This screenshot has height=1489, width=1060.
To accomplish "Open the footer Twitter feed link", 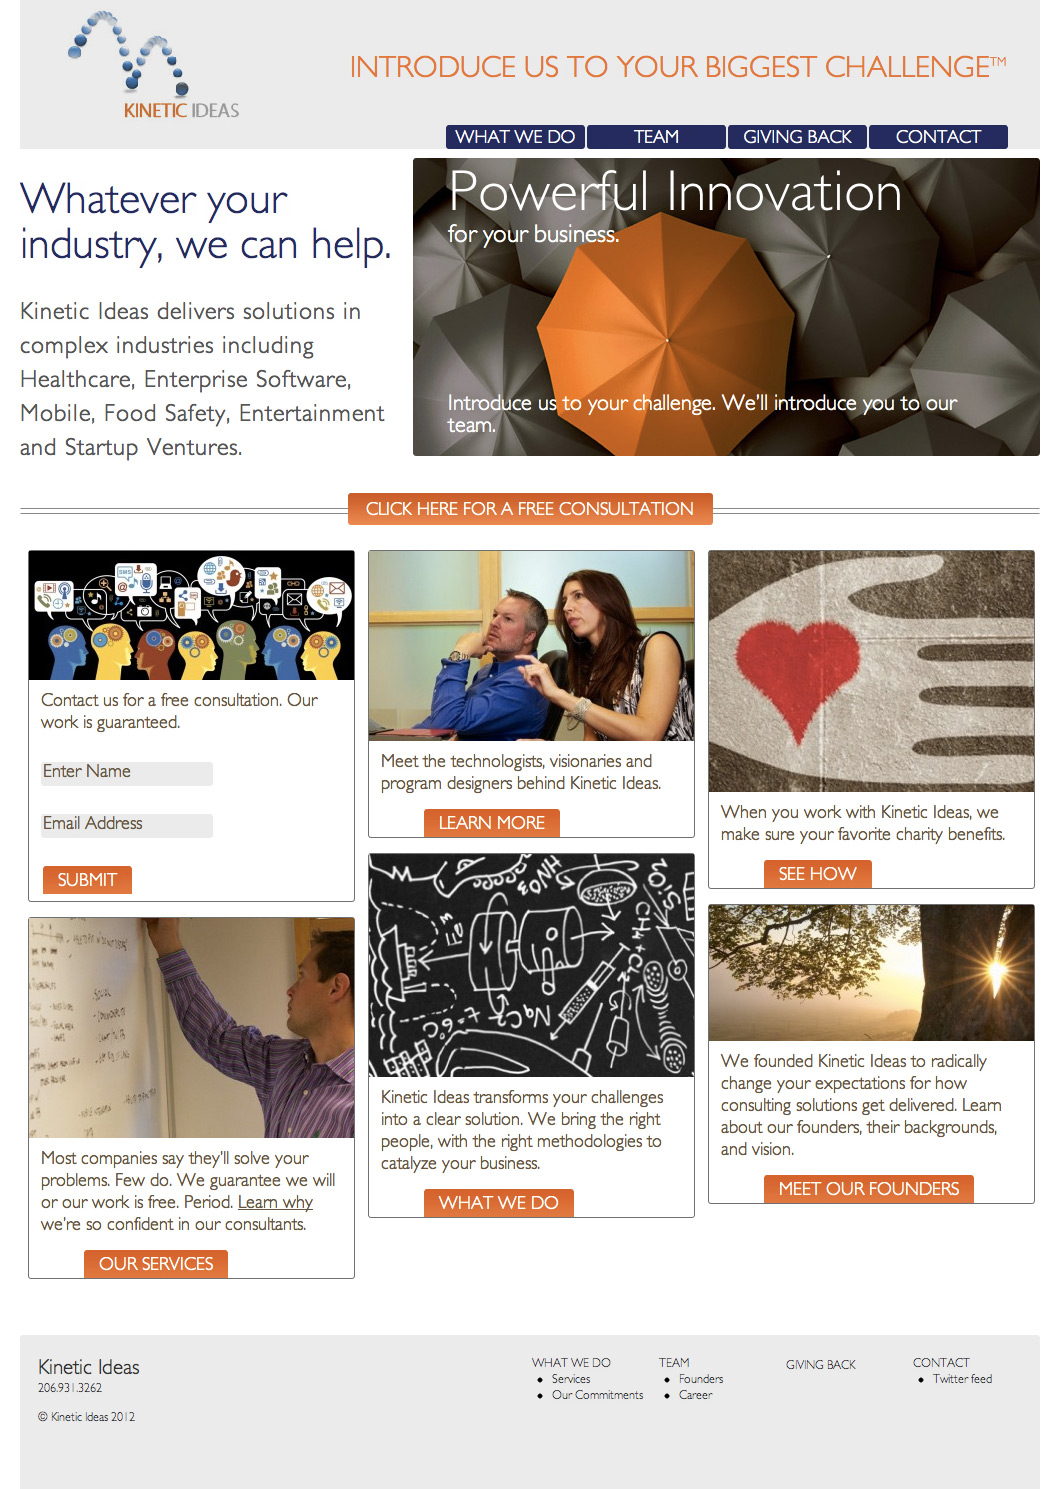I will [962, 1379].
